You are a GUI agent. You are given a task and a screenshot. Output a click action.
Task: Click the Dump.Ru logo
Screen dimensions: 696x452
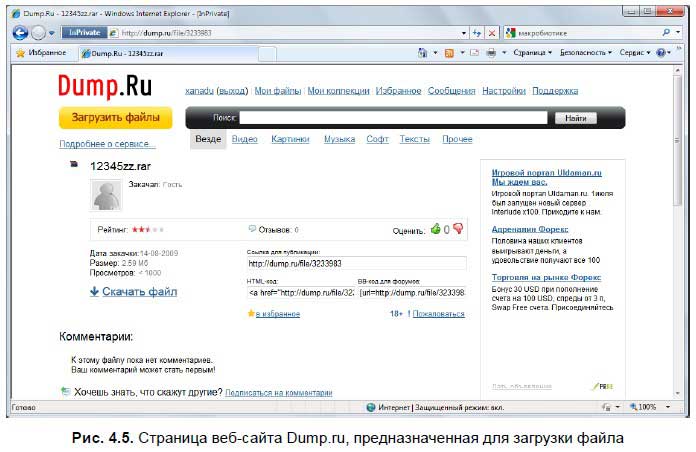pyautogui.click(x=105, y=86)
